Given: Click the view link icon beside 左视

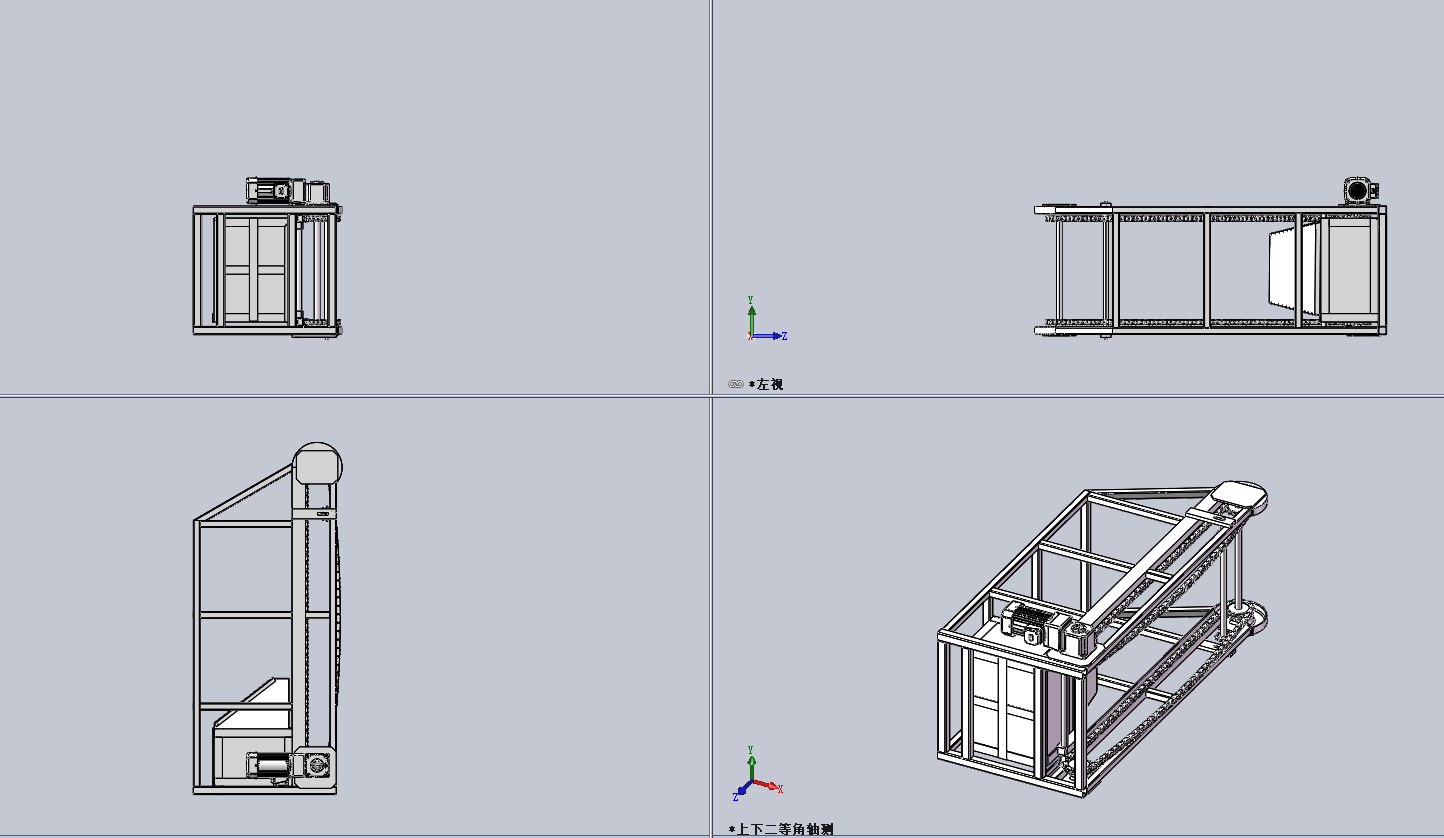Looking at the screenshot, I should (x=736, y=384).
